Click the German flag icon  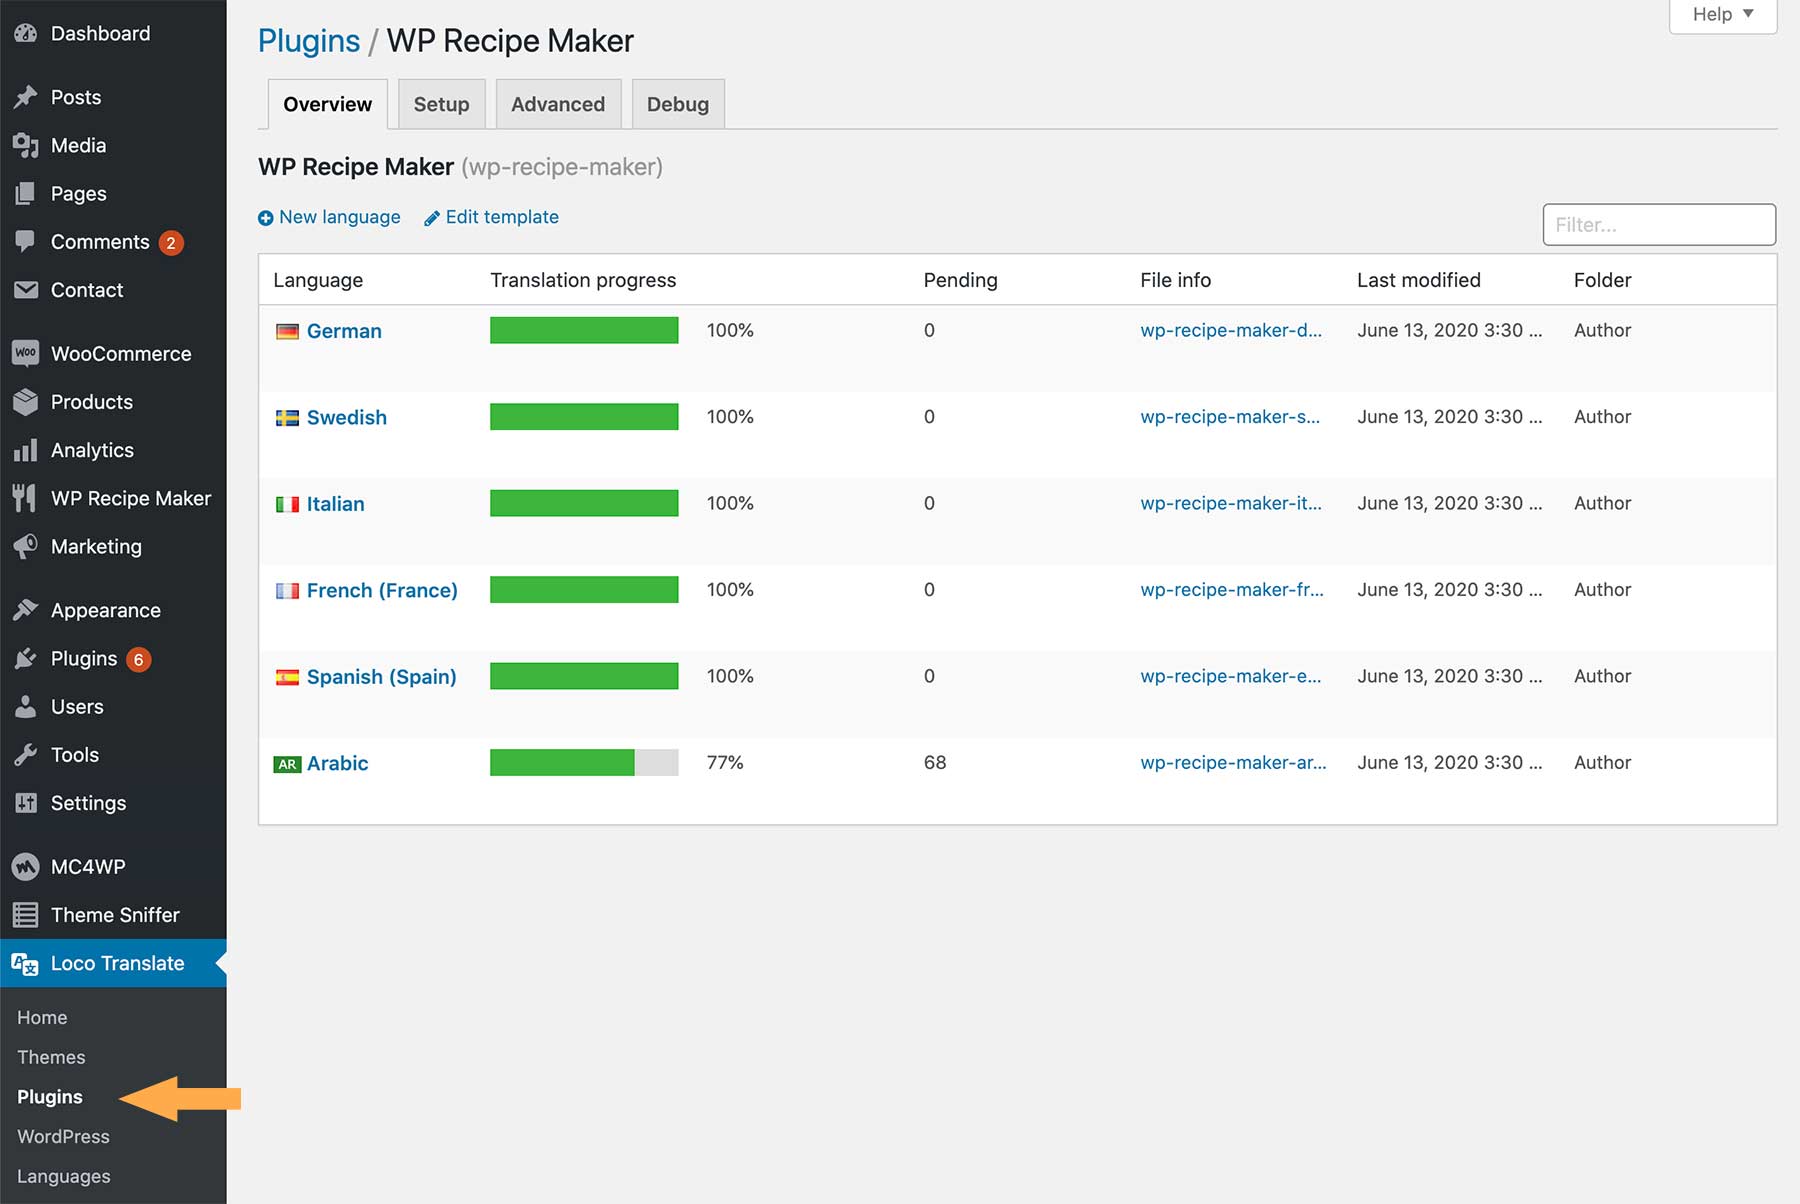pos(287,330)
